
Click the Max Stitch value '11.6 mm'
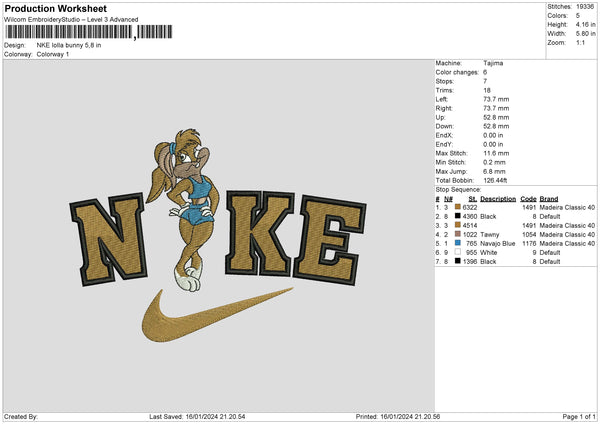[496, 153]
